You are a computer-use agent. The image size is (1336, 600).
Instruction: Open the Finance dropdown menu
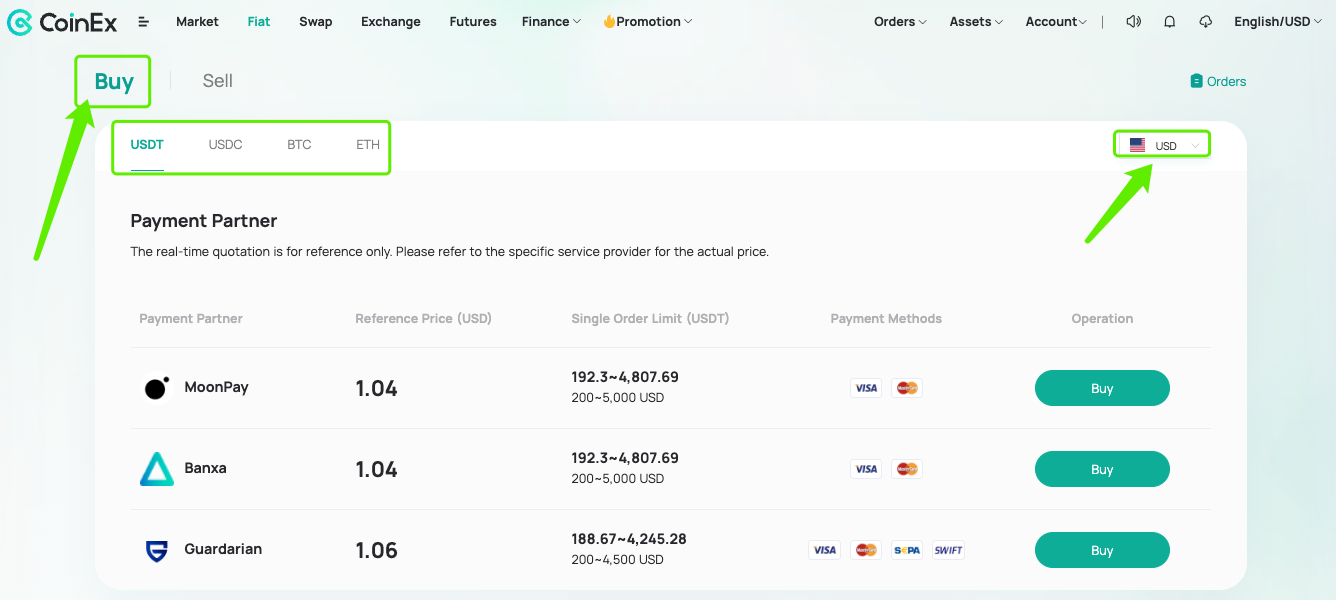tap(551, 21)
